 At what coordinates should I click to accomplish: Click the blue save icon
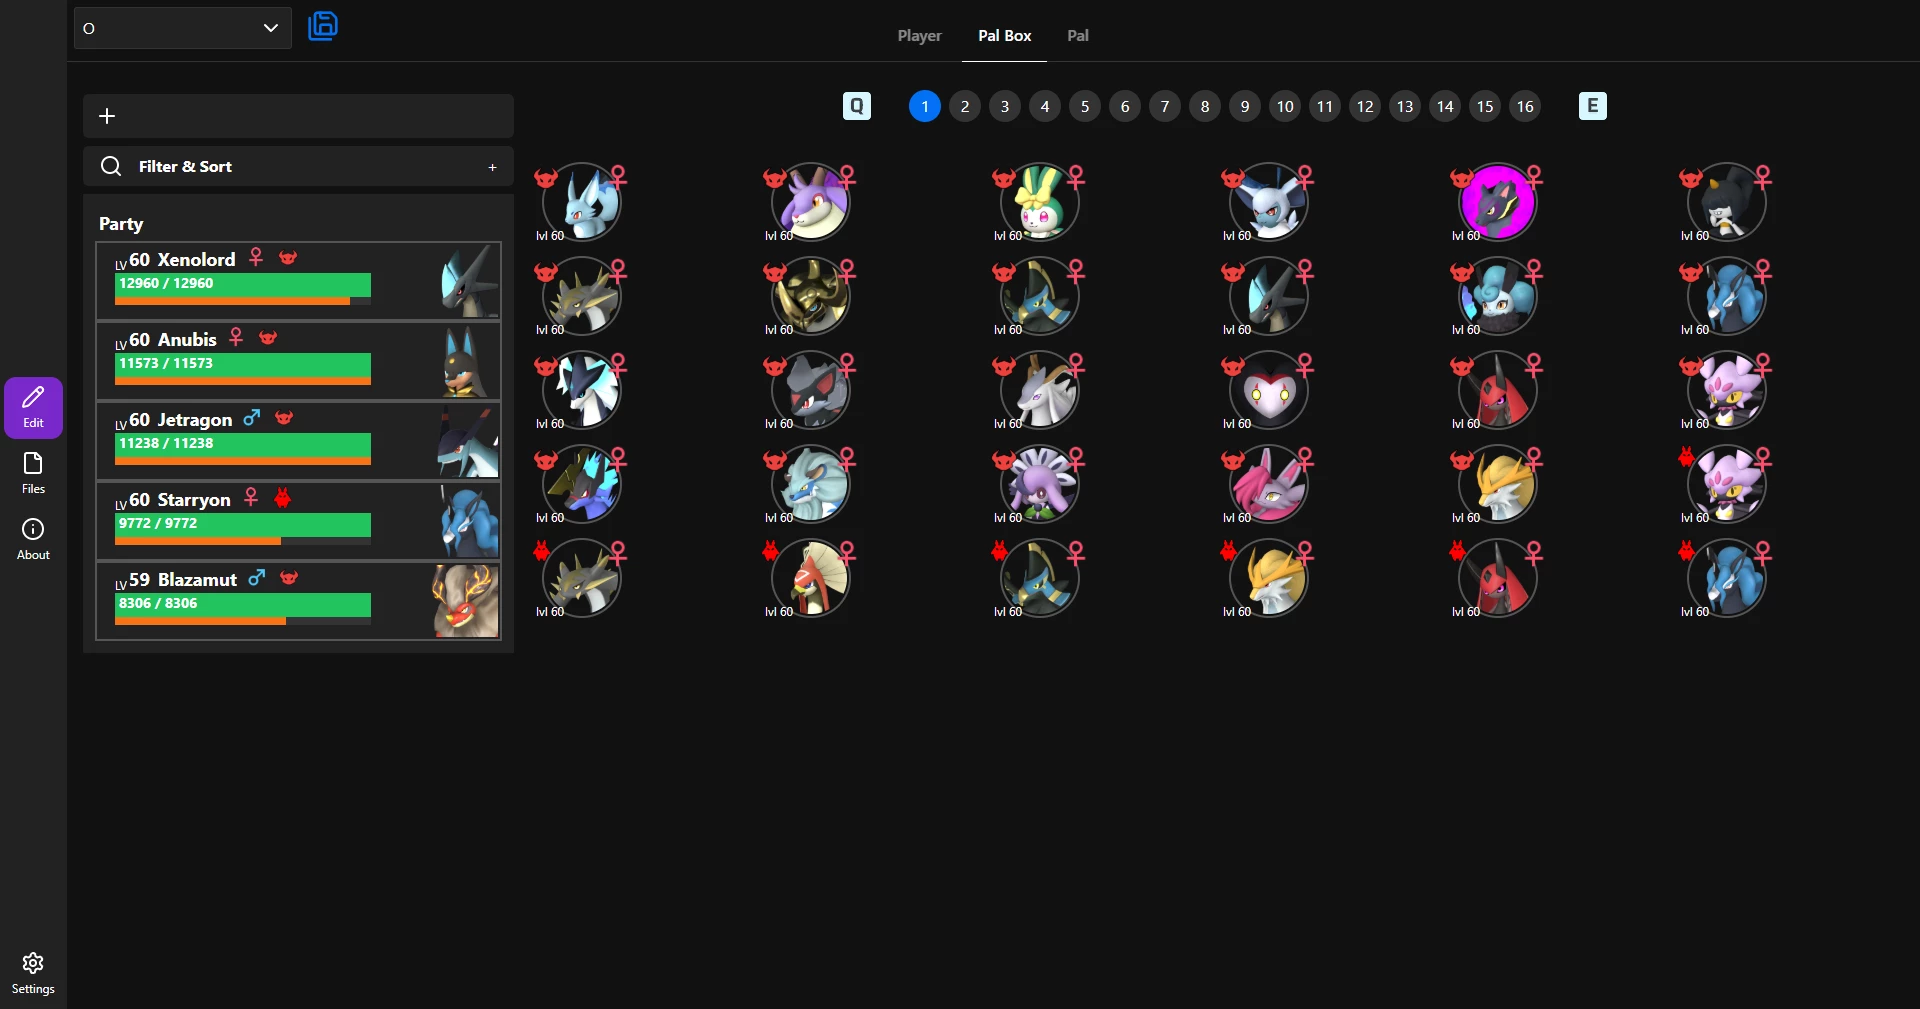[x=322, y=26]
